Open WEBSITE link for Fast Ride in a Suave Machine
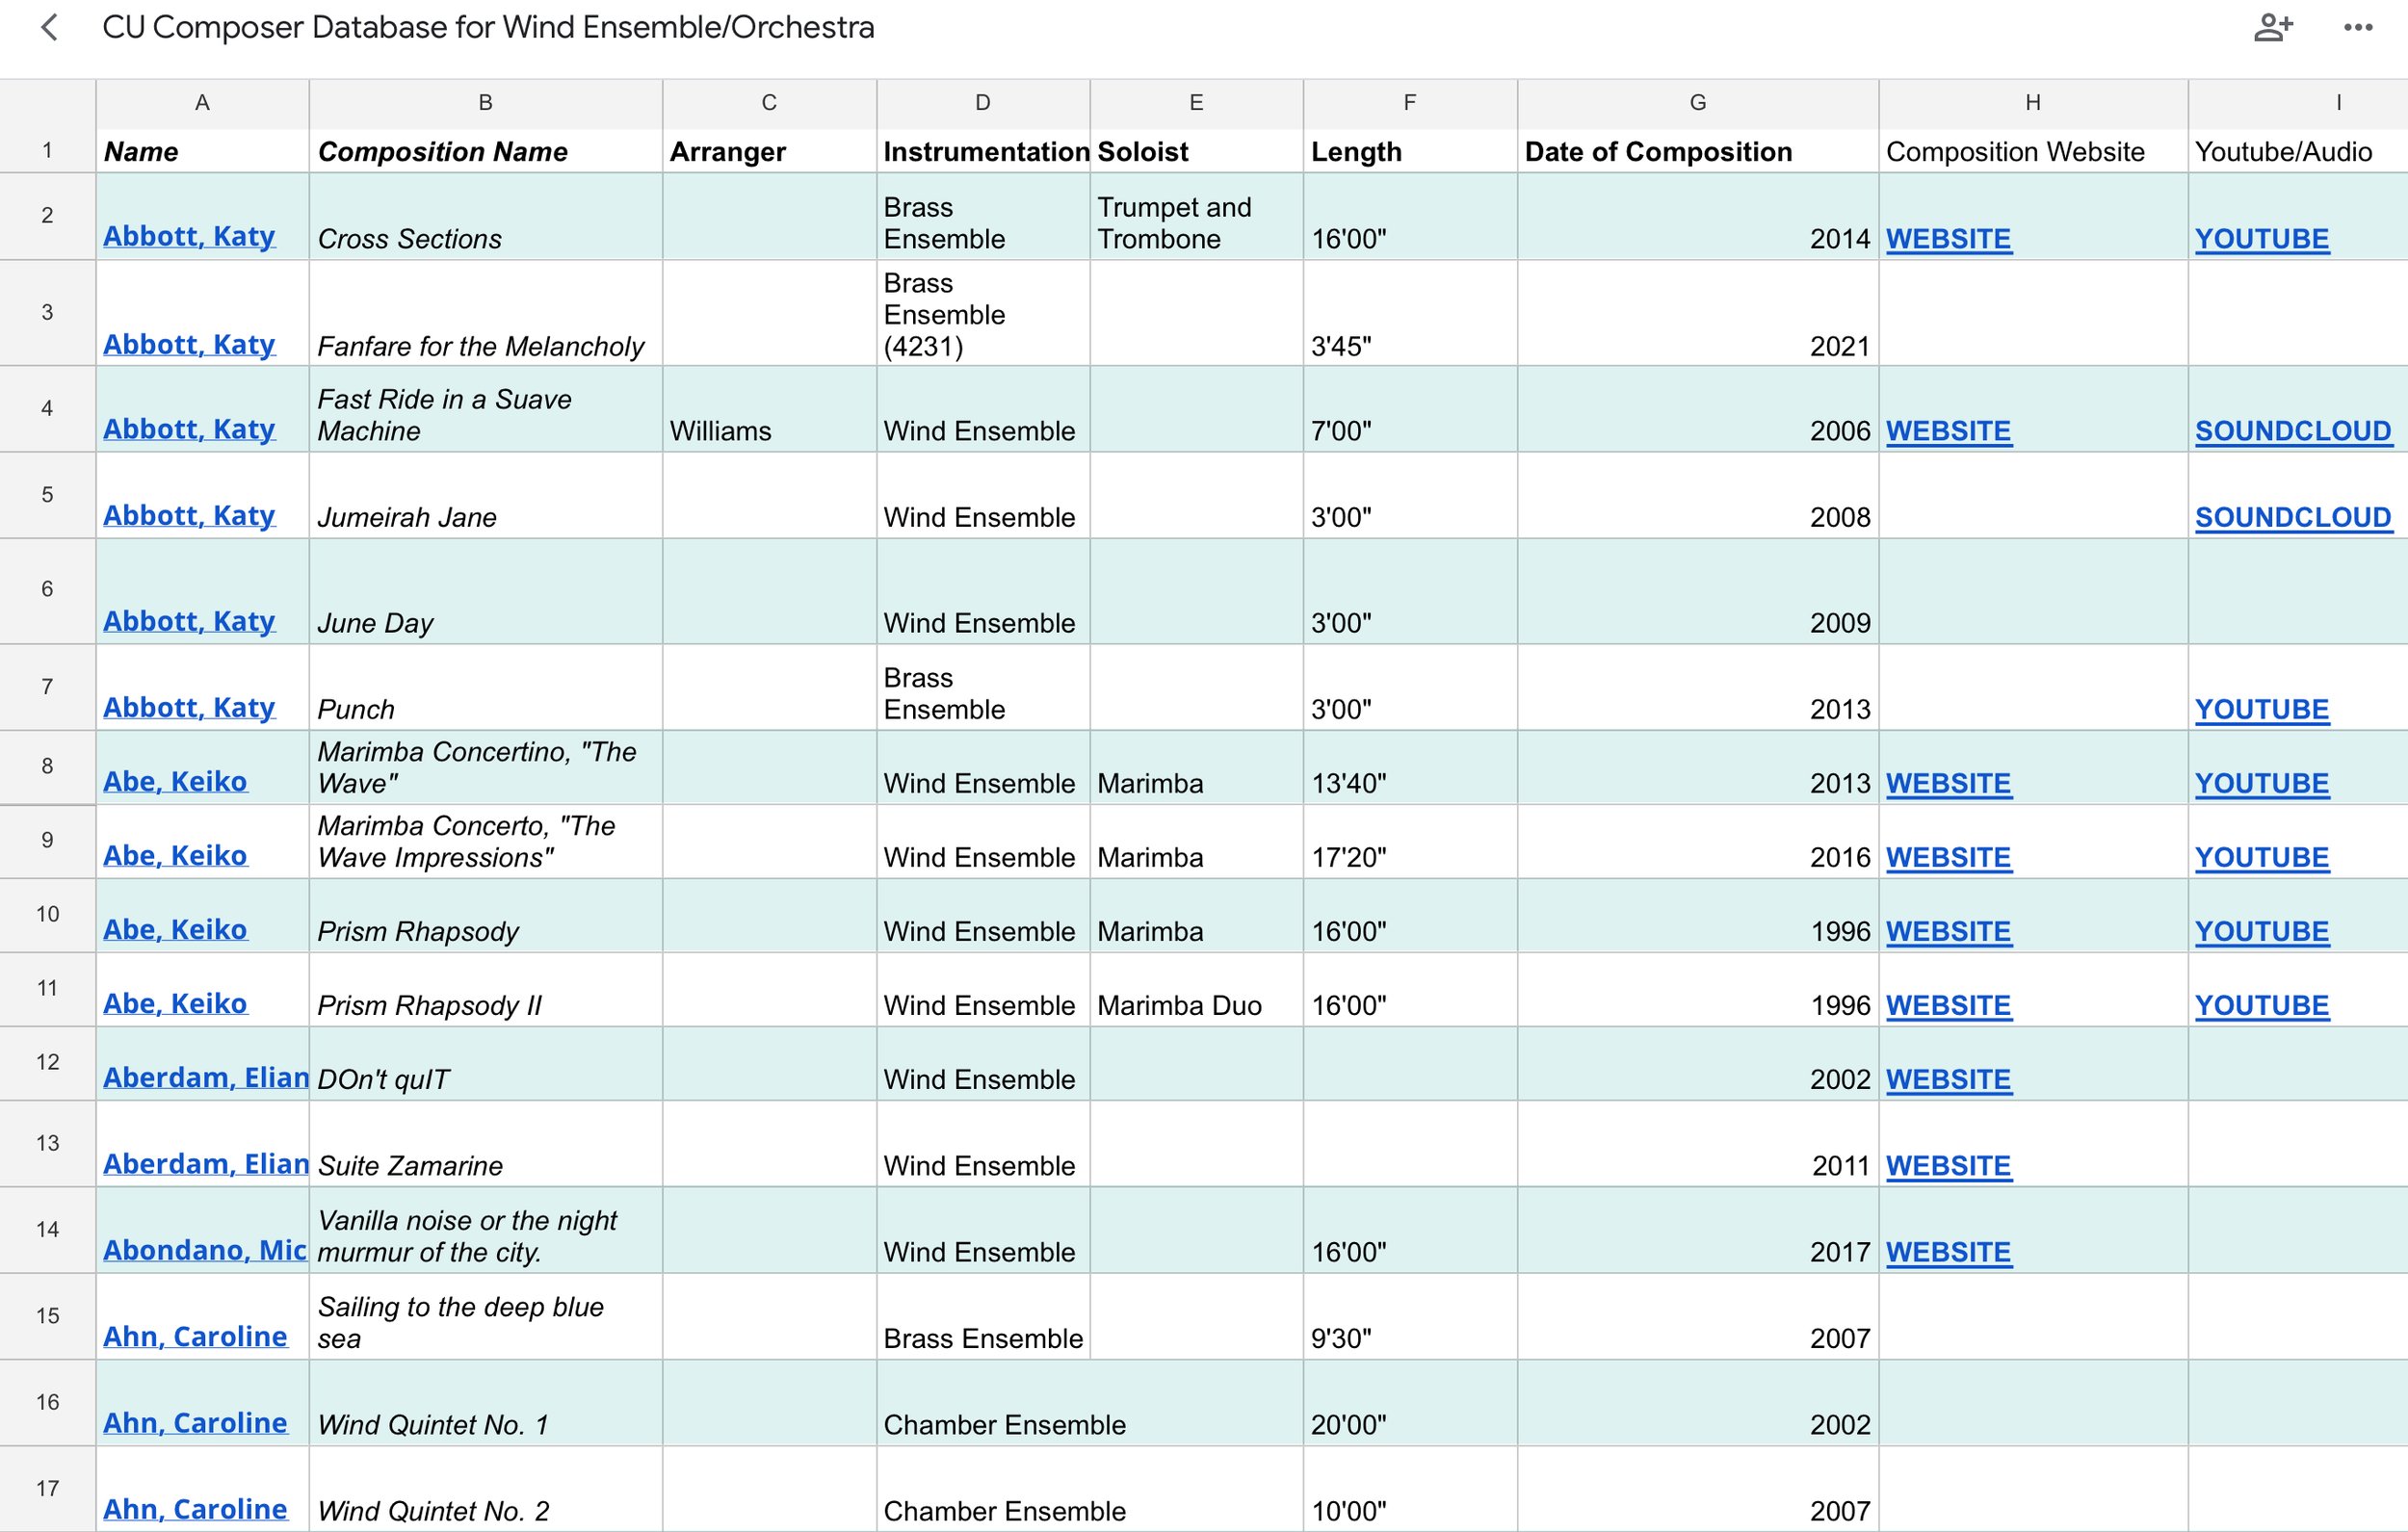 pos(1948,431)
